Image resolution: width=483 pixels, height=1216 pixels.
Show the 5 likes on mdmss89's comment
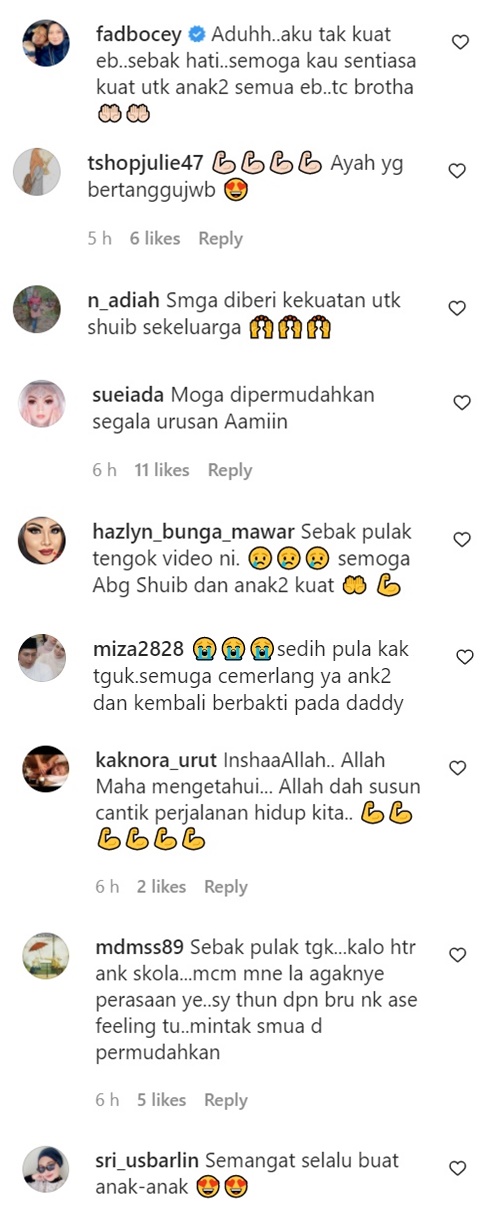point(161,1100)
